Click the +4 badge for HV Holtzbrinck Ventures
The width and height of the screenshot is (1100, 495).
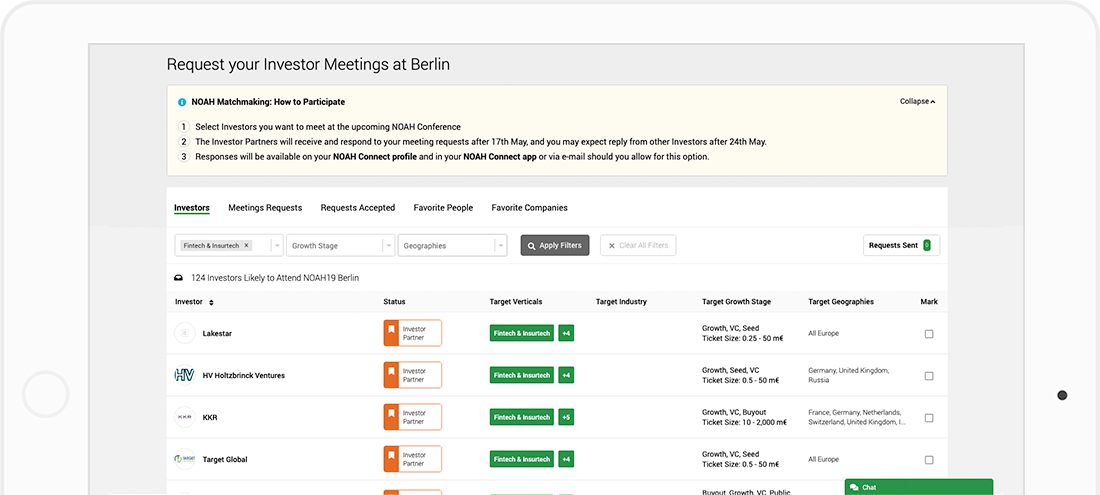coord(566,375)
